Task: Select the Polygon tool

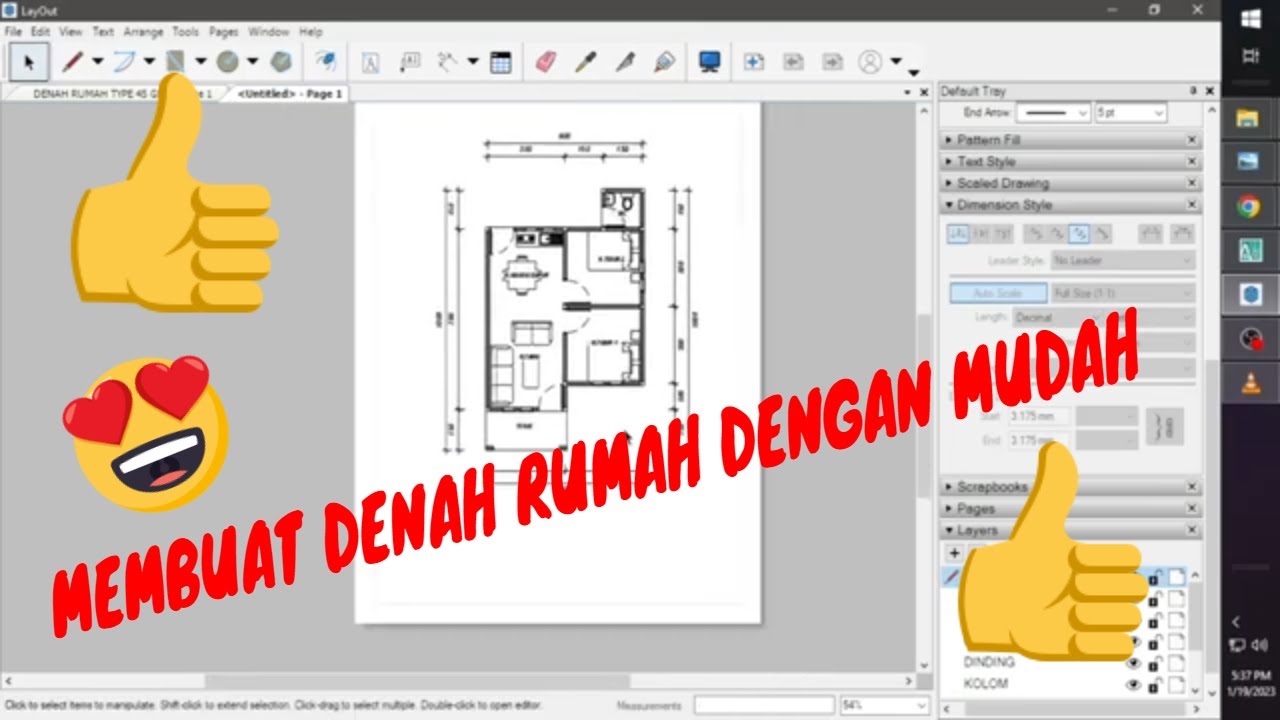Action: point(282,62)
